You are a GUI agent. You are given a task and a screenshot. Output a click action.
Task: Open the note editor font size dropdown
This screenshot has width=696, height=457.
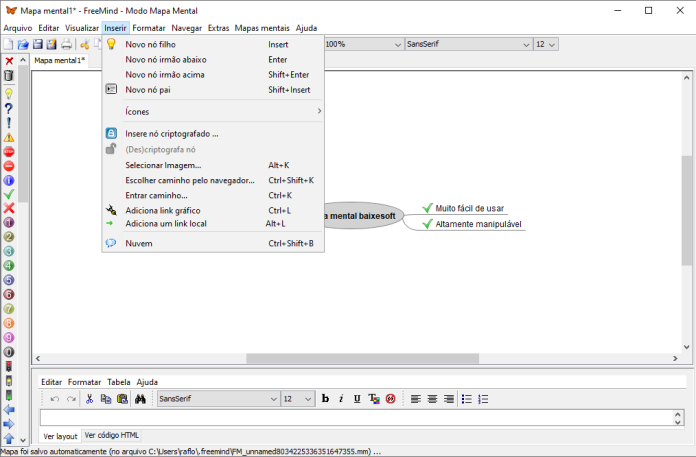point(298,398)
